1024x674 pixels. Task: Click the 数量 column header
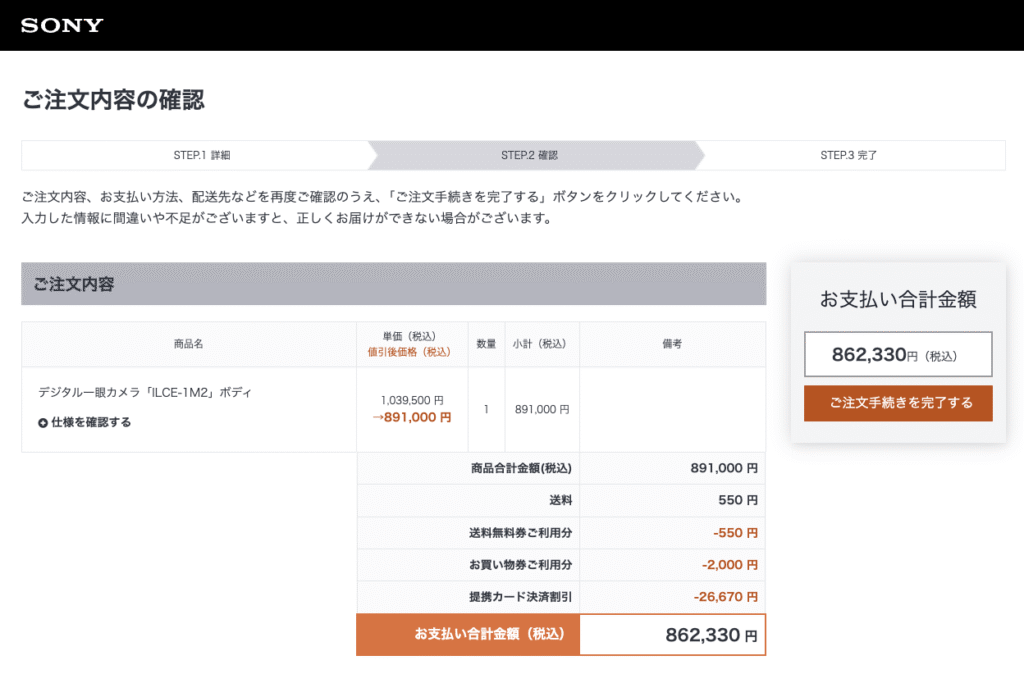point(486,344)
